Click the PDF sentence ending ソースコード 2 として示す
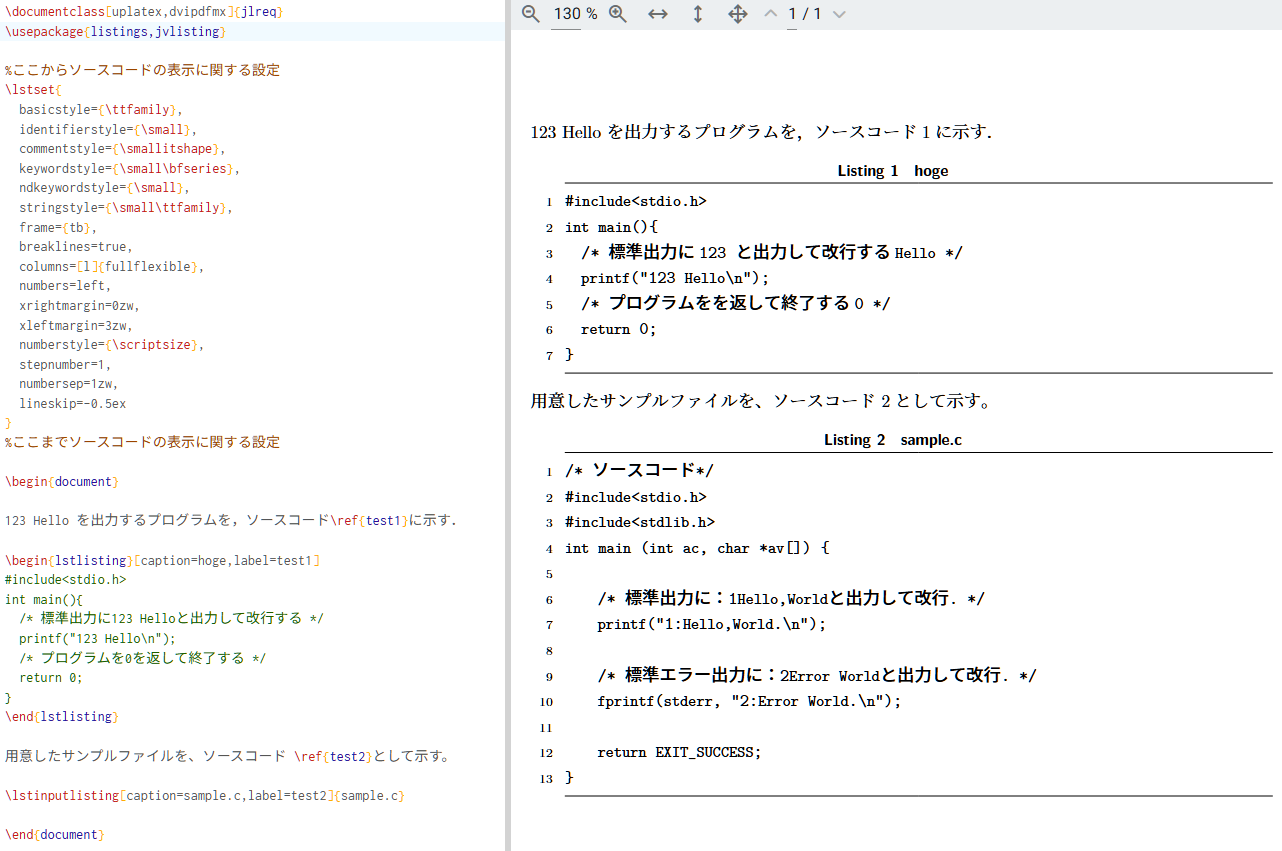1282x851 pixels. (761, 401)
